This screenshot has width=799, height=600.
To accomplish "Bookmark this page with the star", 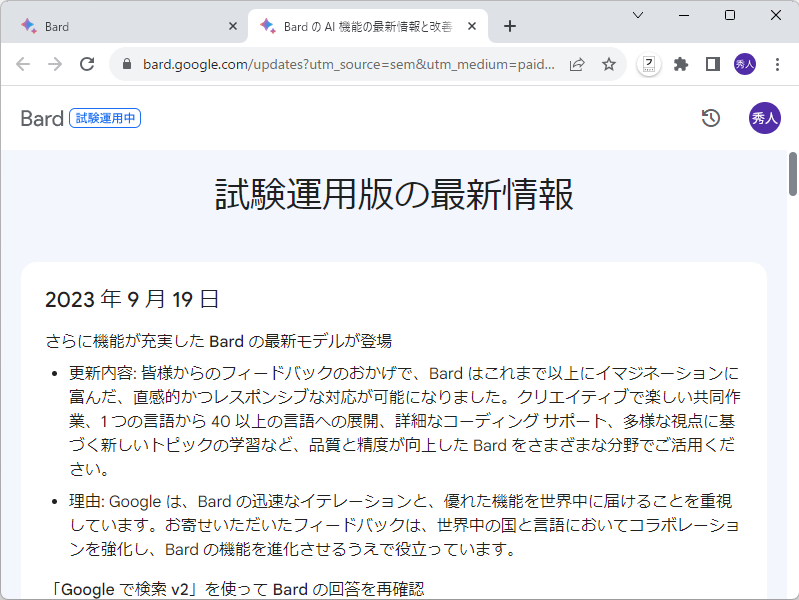I will 608,64.
